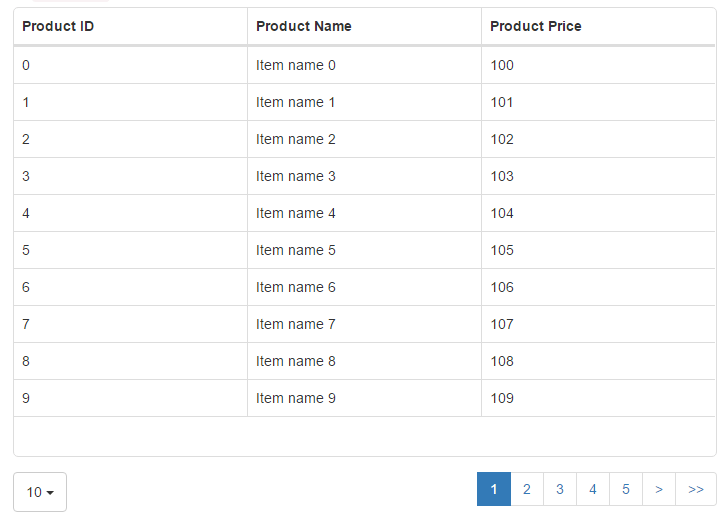The height and width of the screenshot is (521, 725).
Task: Select the cell 'Item name 1'
Action: click(x=364, y=102)
